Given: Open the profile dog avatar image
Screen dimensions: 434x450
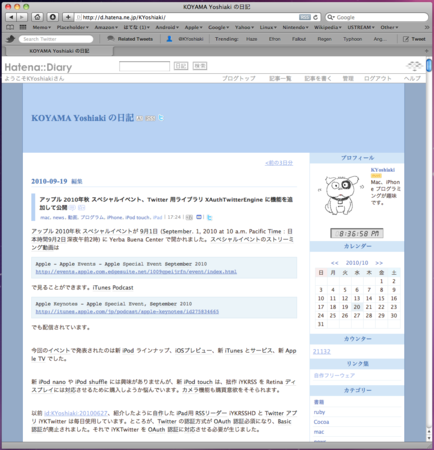Looking at the screenshot, I should click(x=340, y=195).
